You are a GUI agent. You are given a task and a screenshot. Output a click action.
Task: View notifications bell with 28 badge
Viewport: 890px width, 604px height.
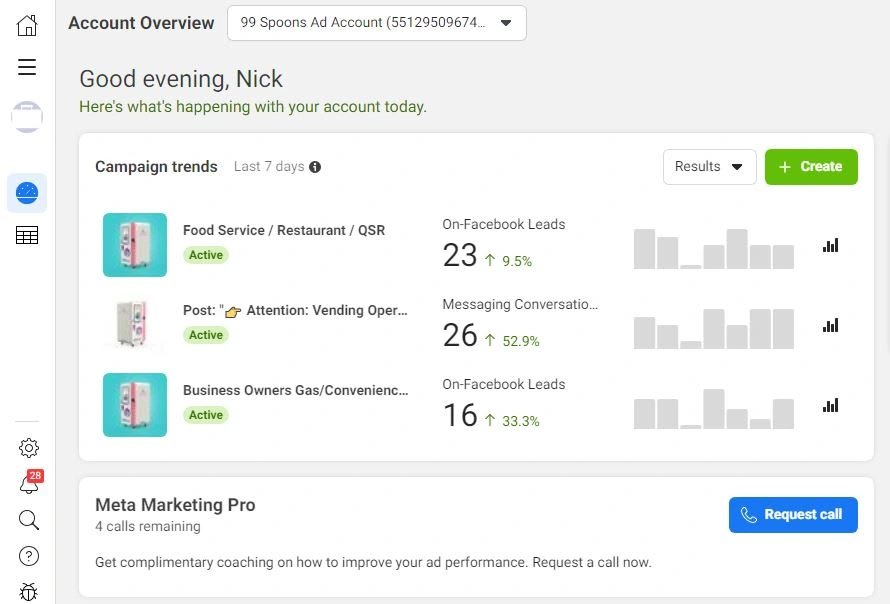coord(30,483)
